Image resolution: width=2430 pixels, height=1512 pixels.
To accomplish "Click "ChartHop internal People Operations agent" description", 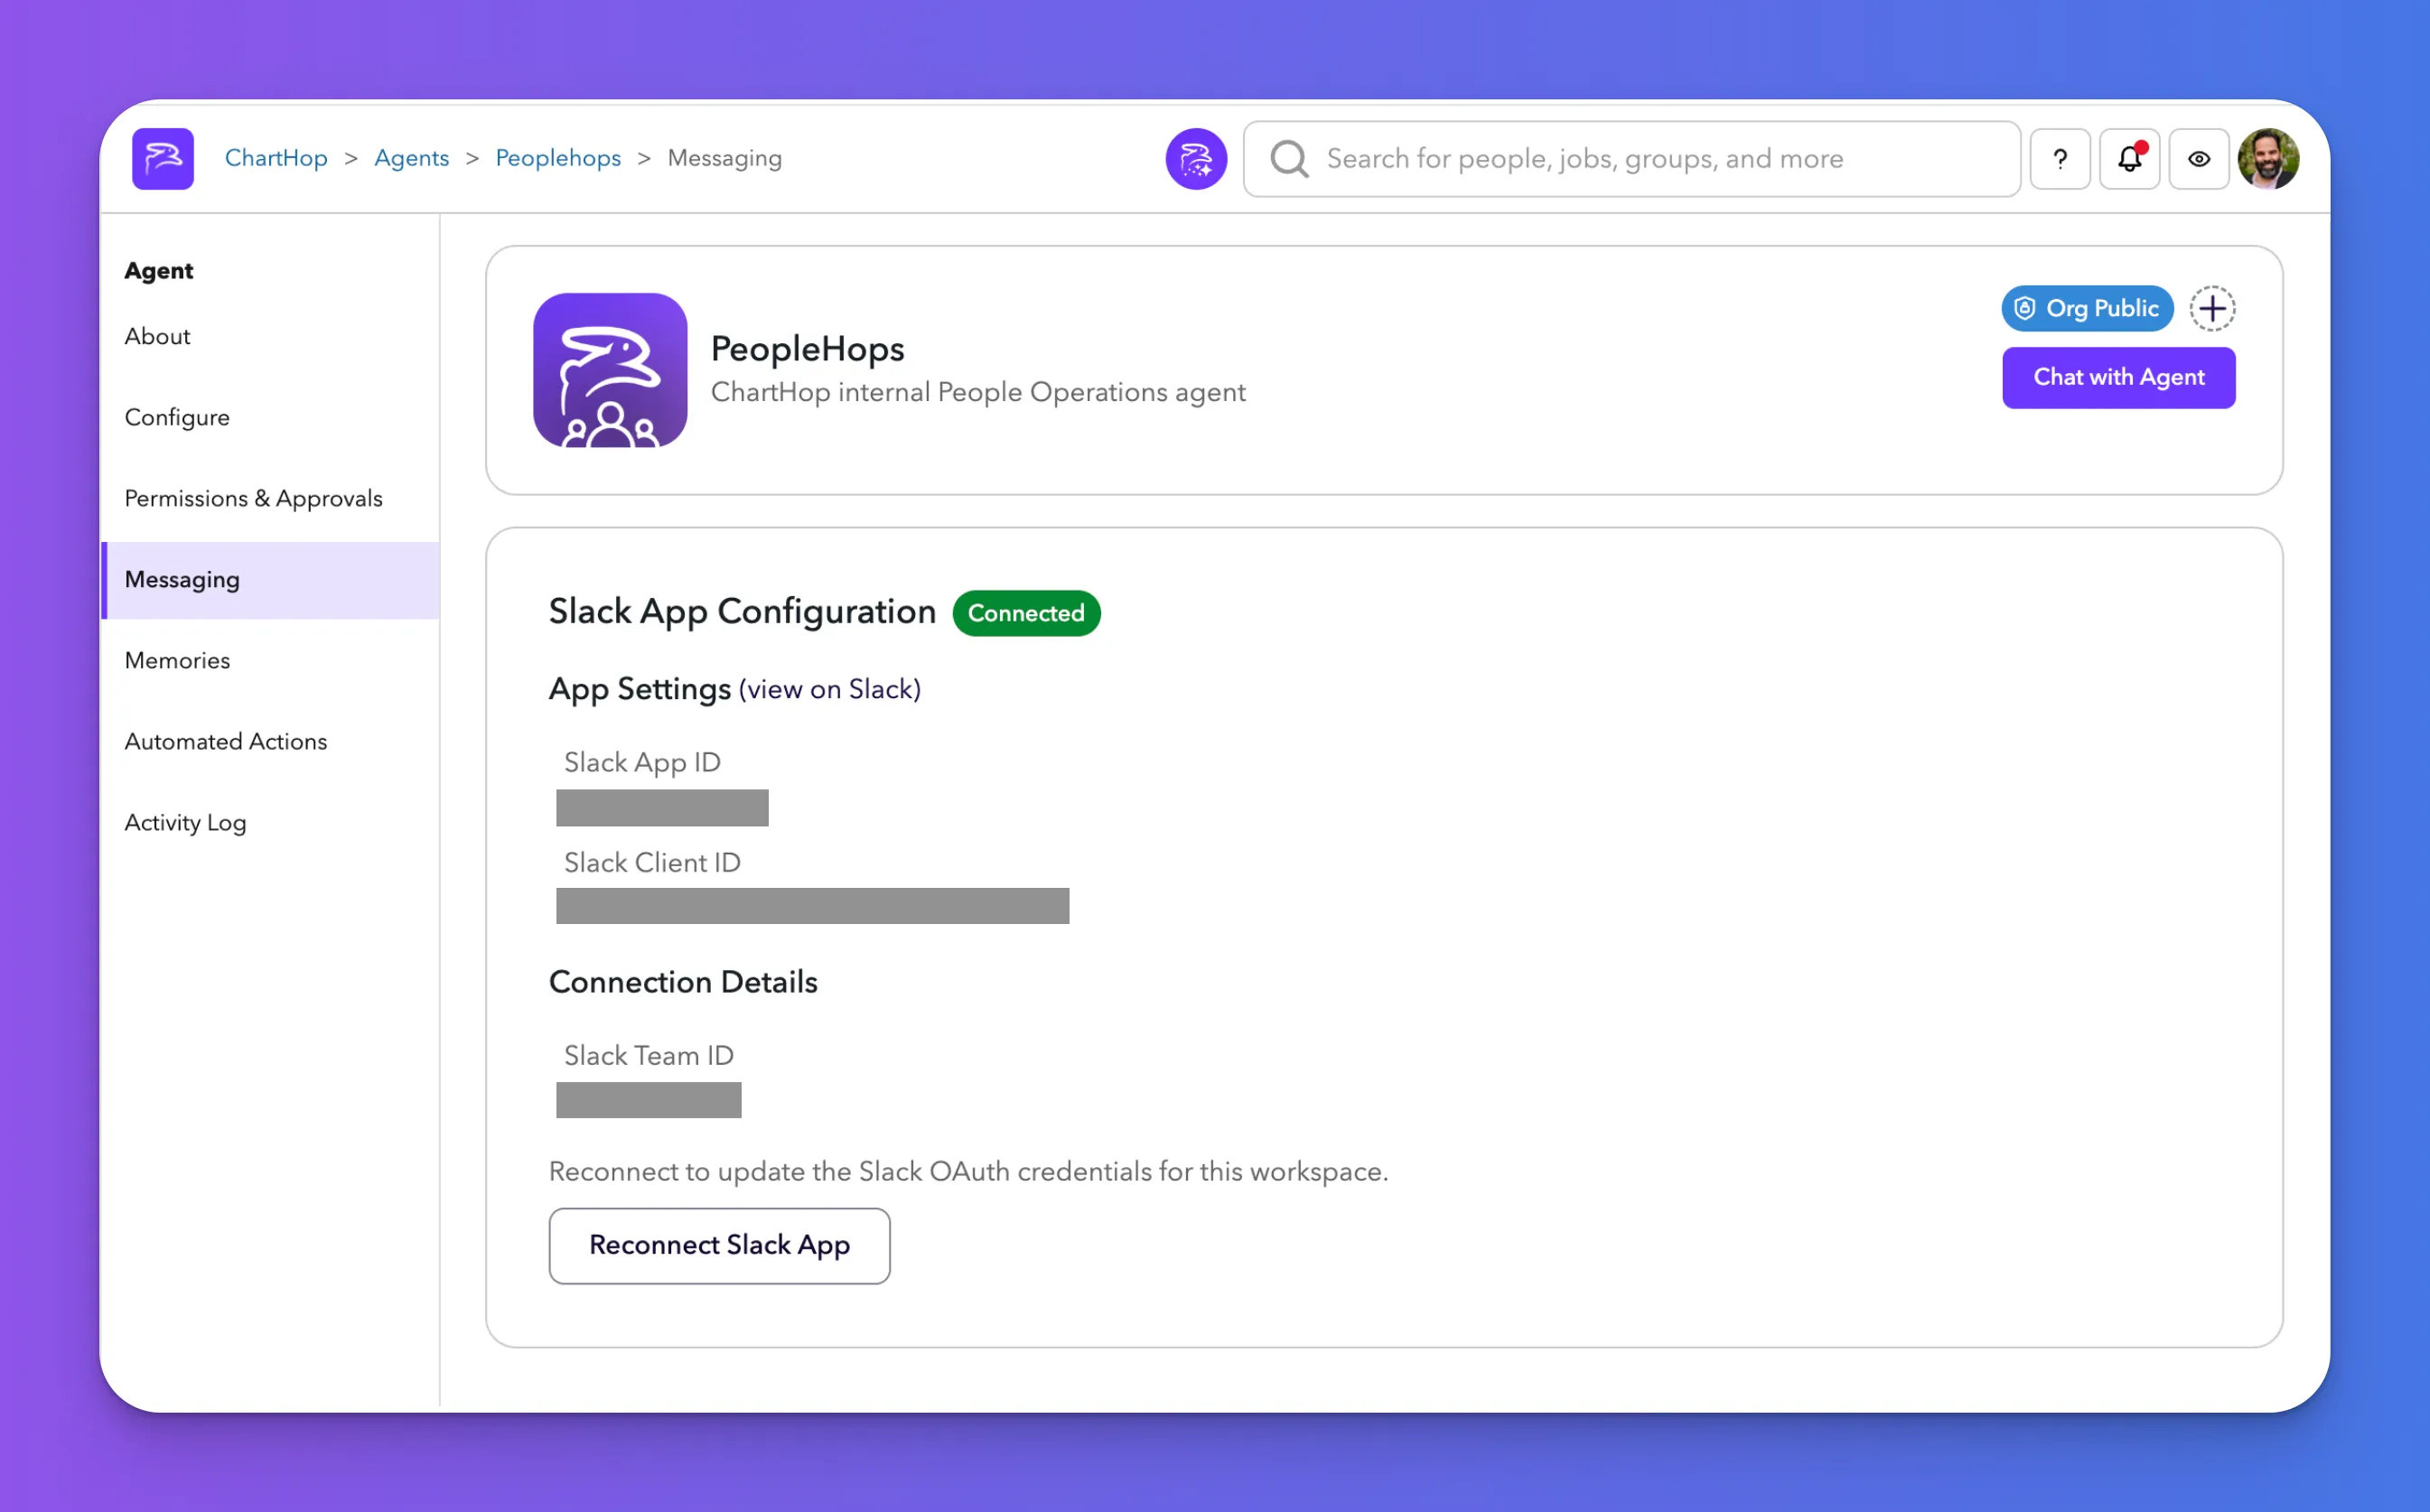I will (x=978, y=392).
